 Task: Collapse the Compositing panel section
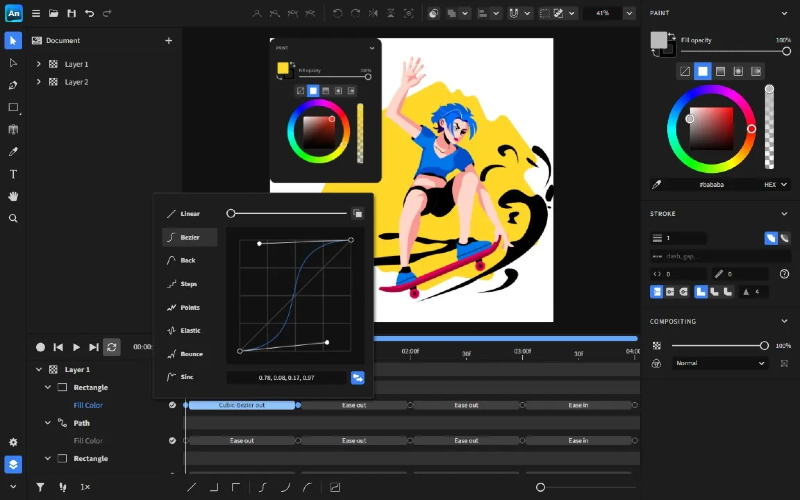coord(784,321)
